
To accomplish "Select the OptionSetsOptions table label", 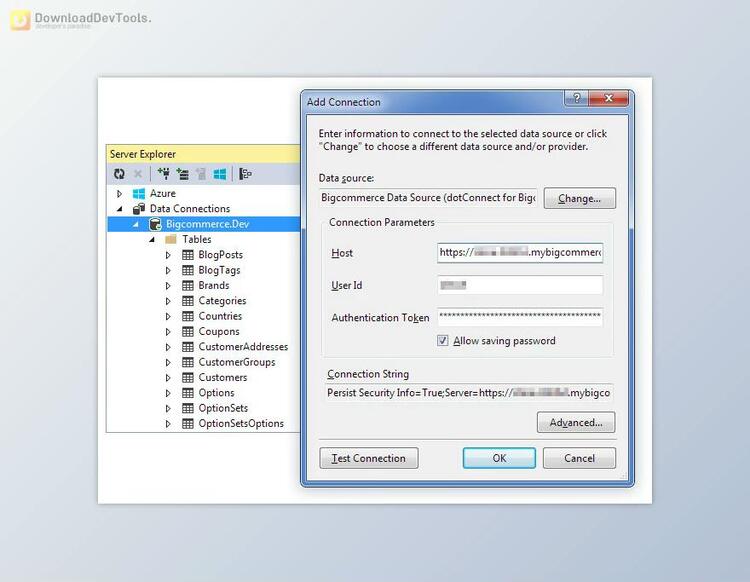I will point(241,424).
